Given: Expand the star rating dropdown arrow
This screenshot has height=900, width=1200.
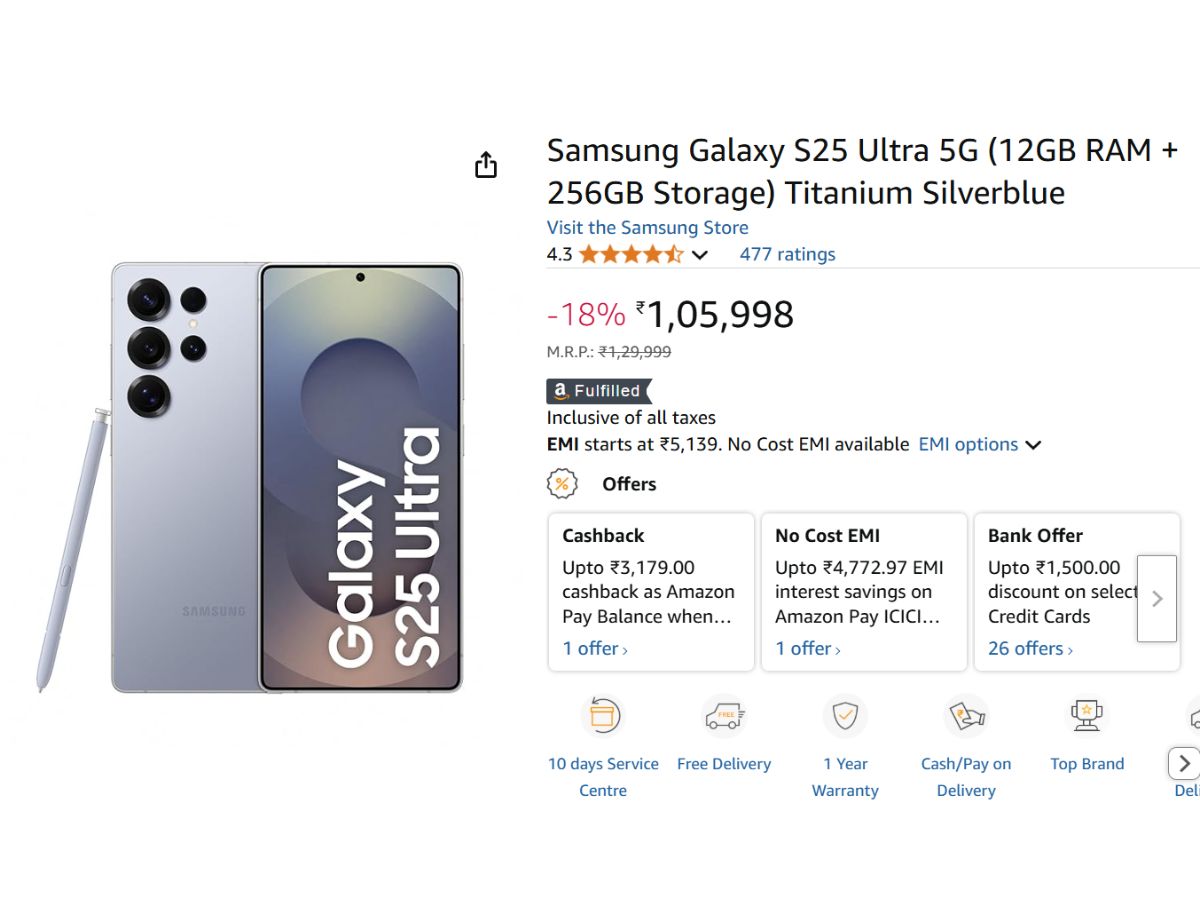Looking at the screenshot, I should point(700,255).
